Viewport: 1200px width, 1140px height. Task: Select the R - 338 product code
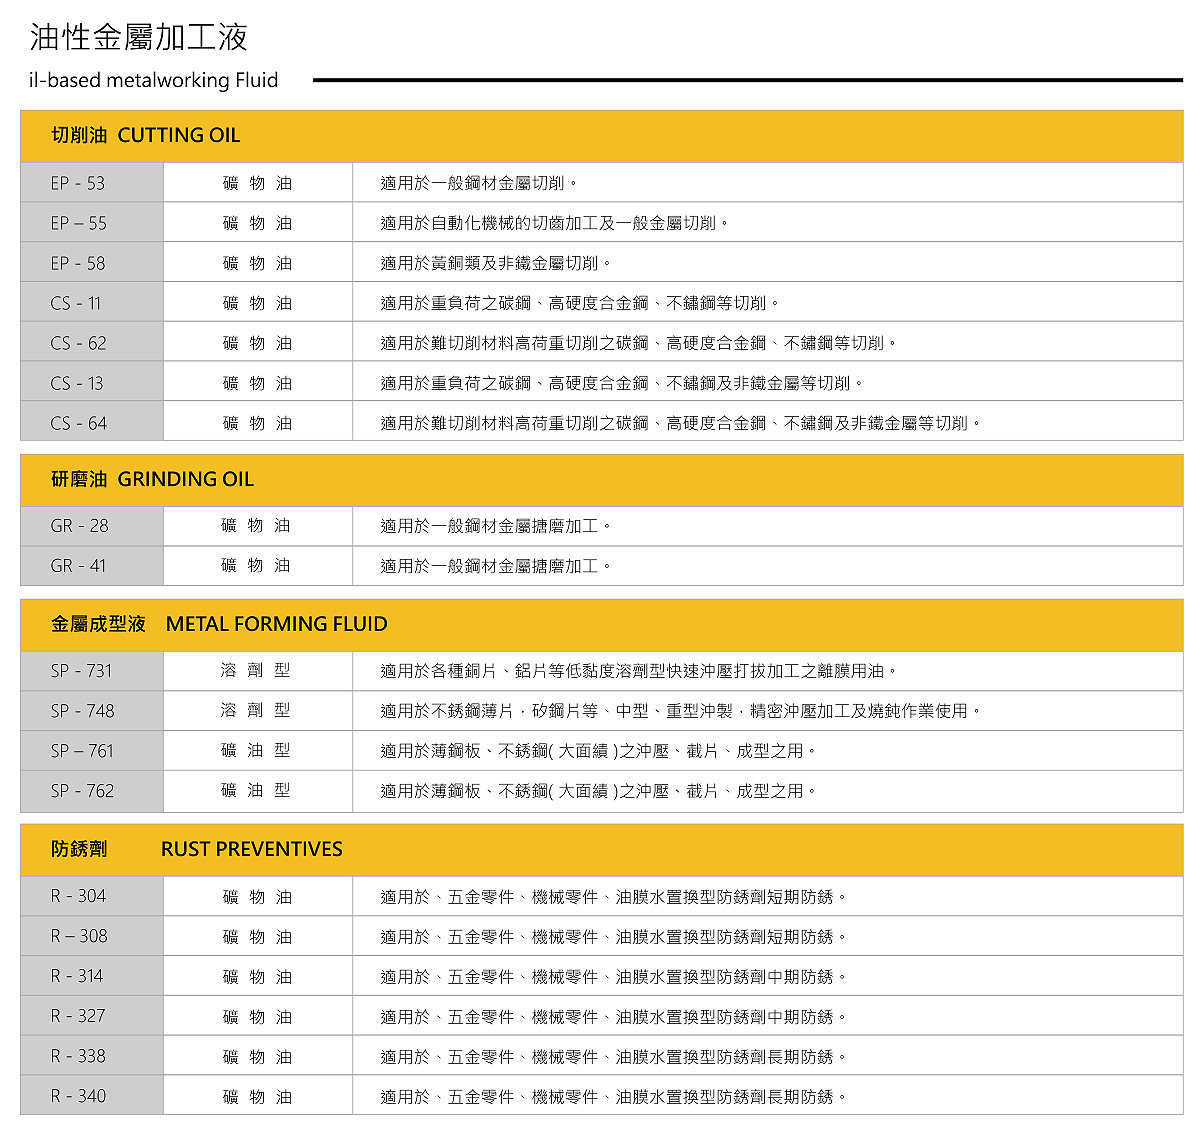pos(78,1056)
